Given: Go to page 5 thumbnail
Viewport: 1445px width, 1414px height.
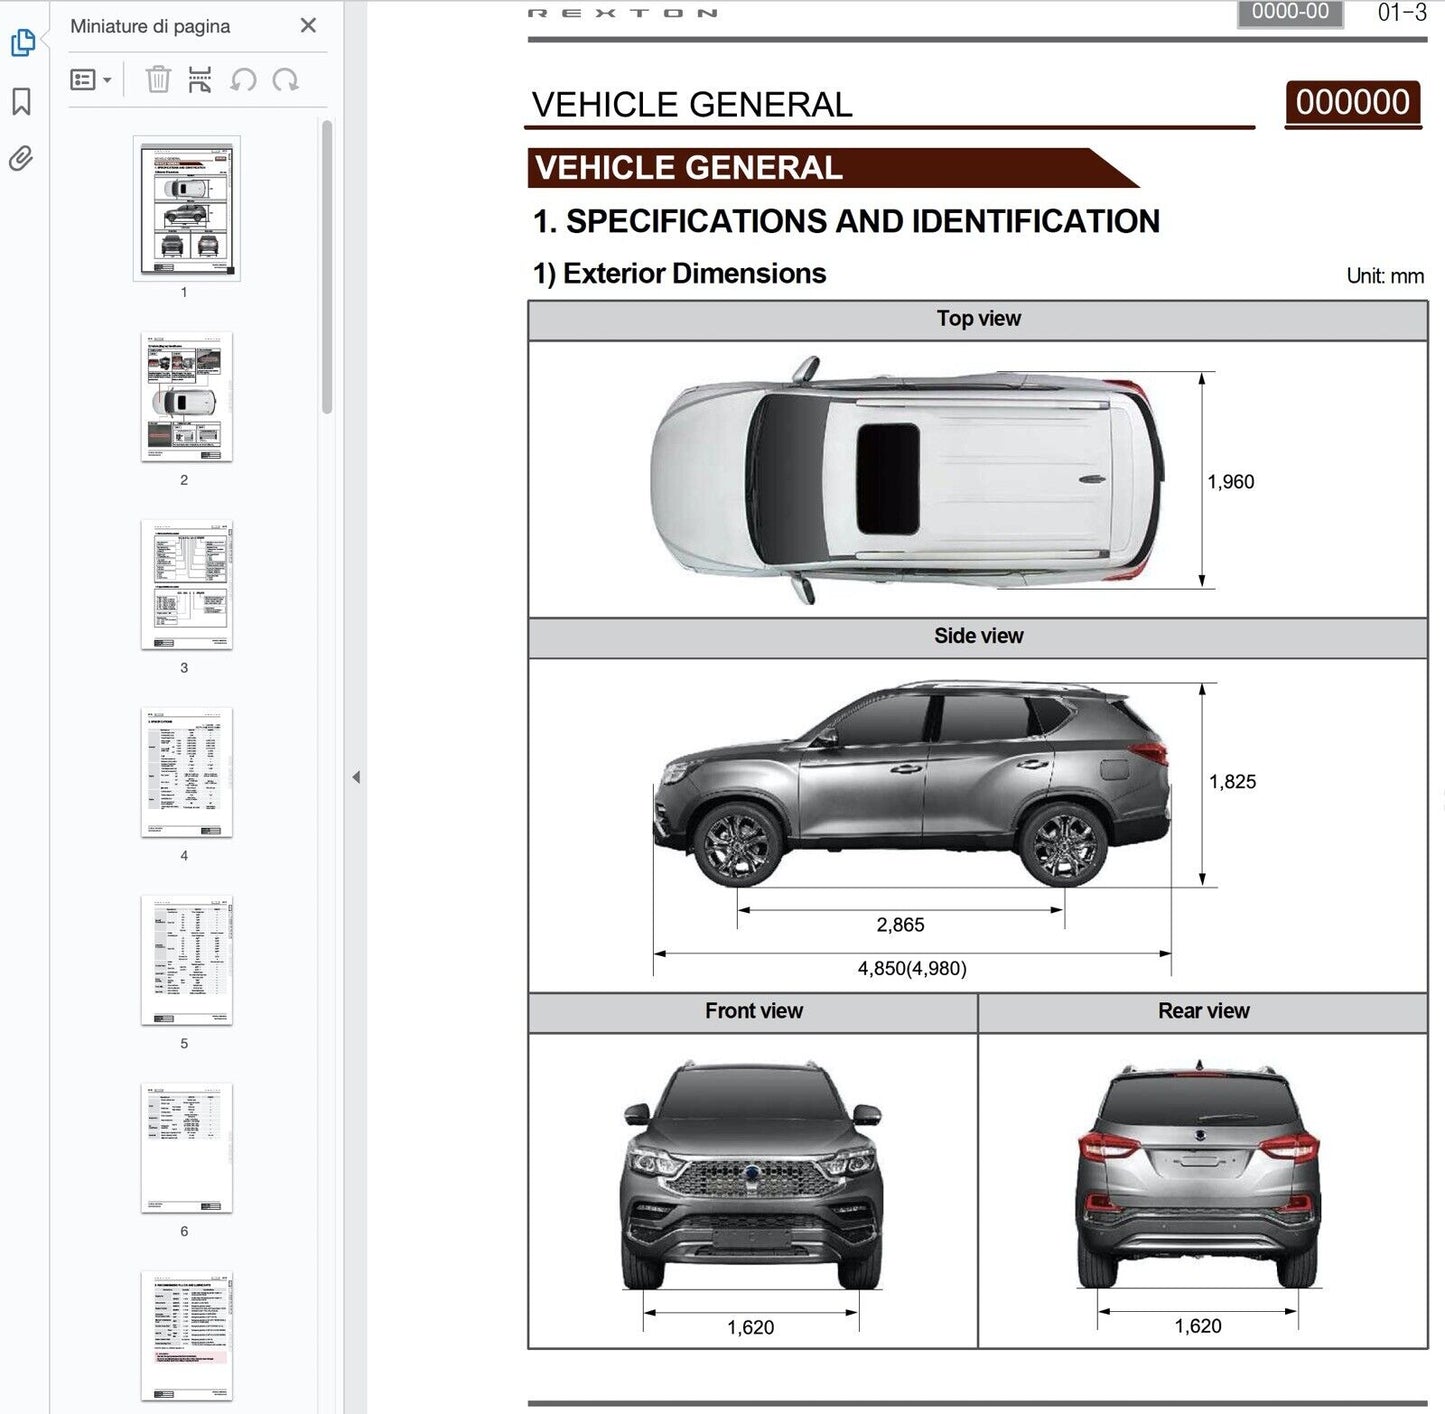Looking at the screenshot, I should coord(187,961).
